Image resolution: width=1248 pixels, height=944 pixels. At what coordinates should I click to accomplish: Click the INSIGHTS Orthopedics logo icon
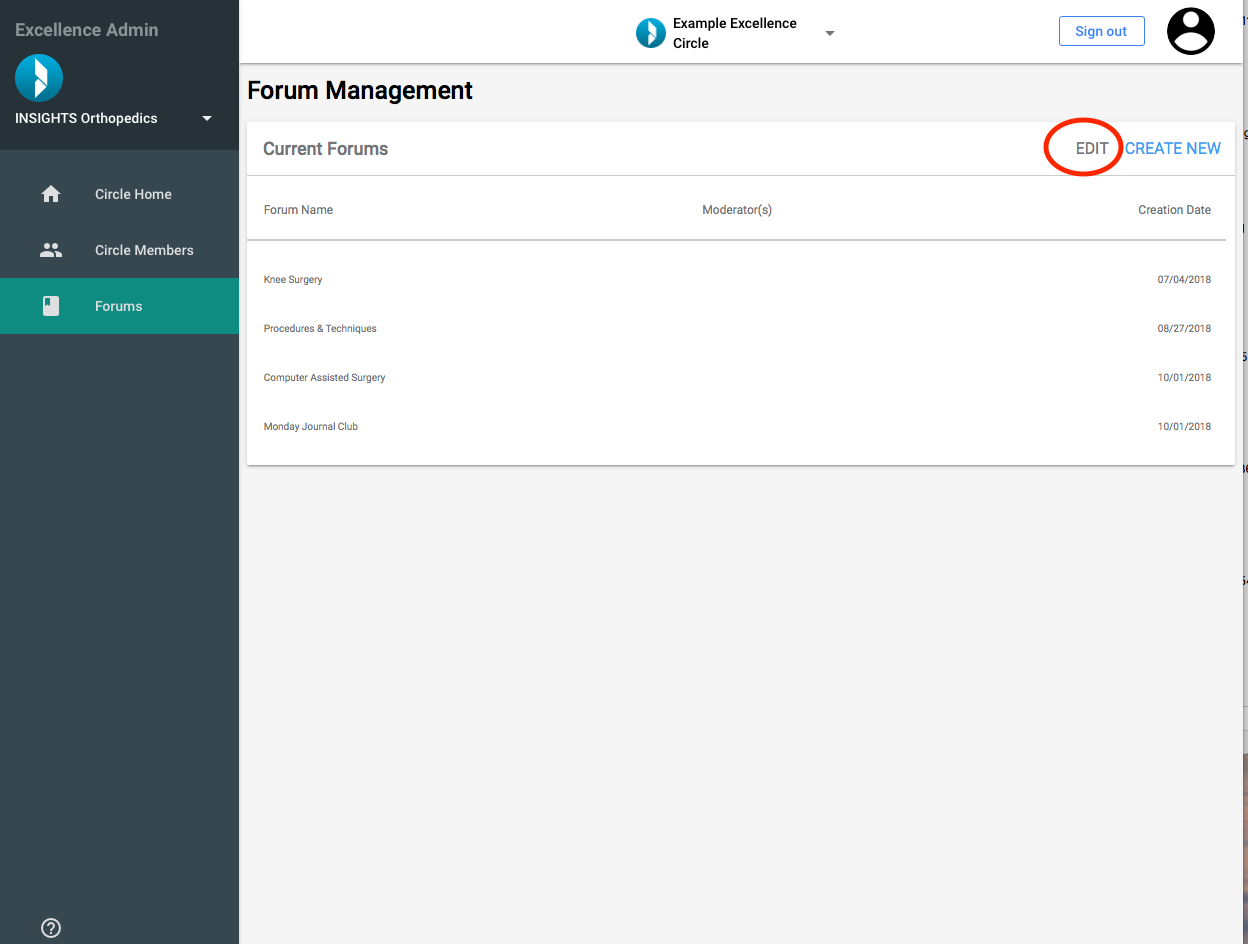click(39, 78)
